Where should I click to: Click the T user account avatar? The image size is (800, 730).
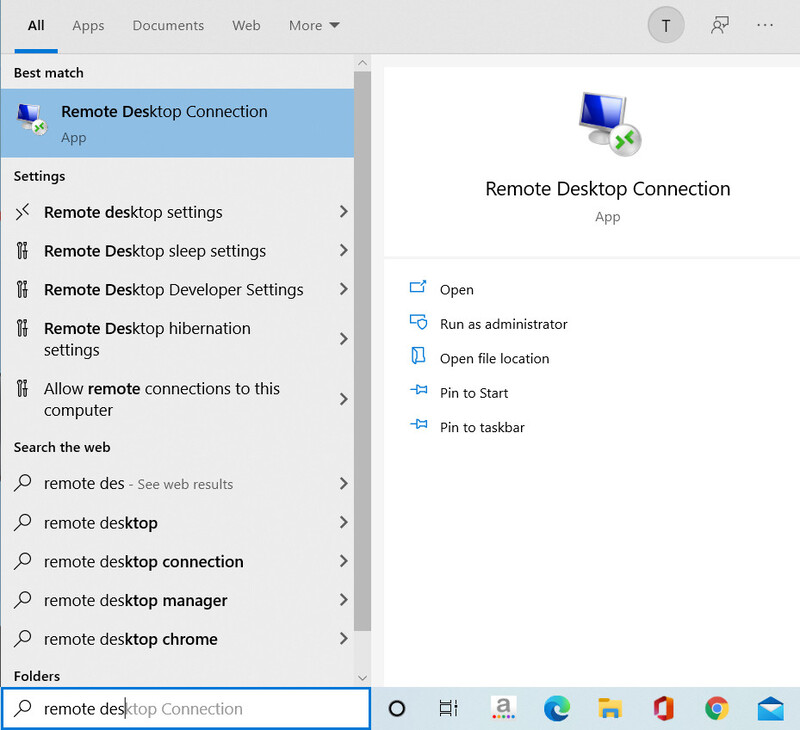coord(666,25)
